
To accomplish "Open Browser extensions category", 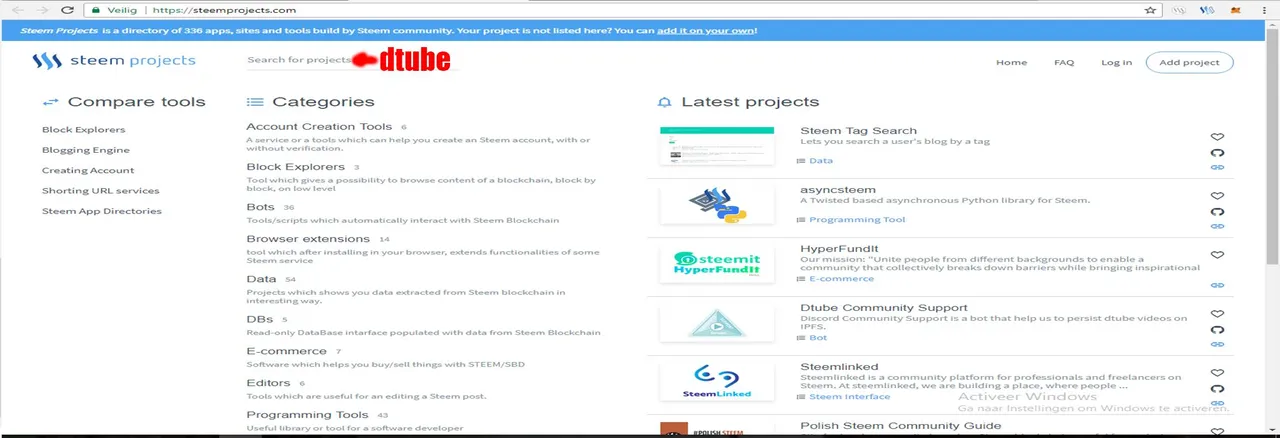I will pos(308,239).
